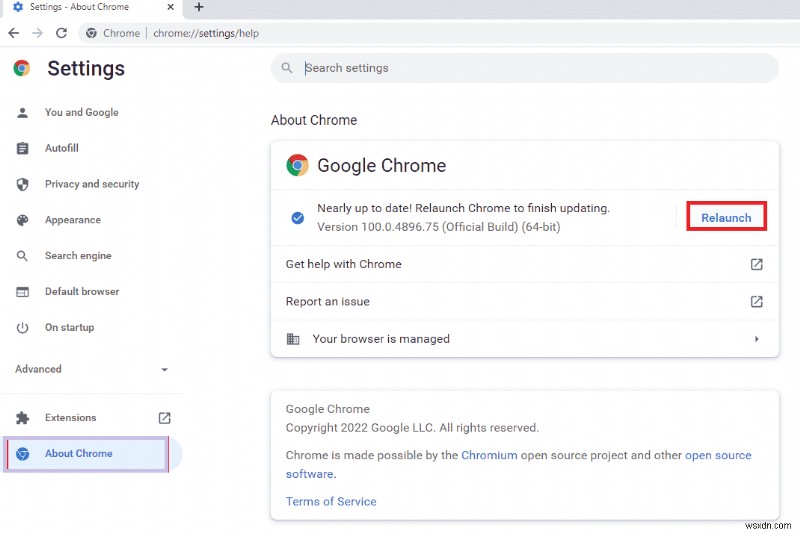
Task: Follow the Chromium project link
Action: (489, 455)
